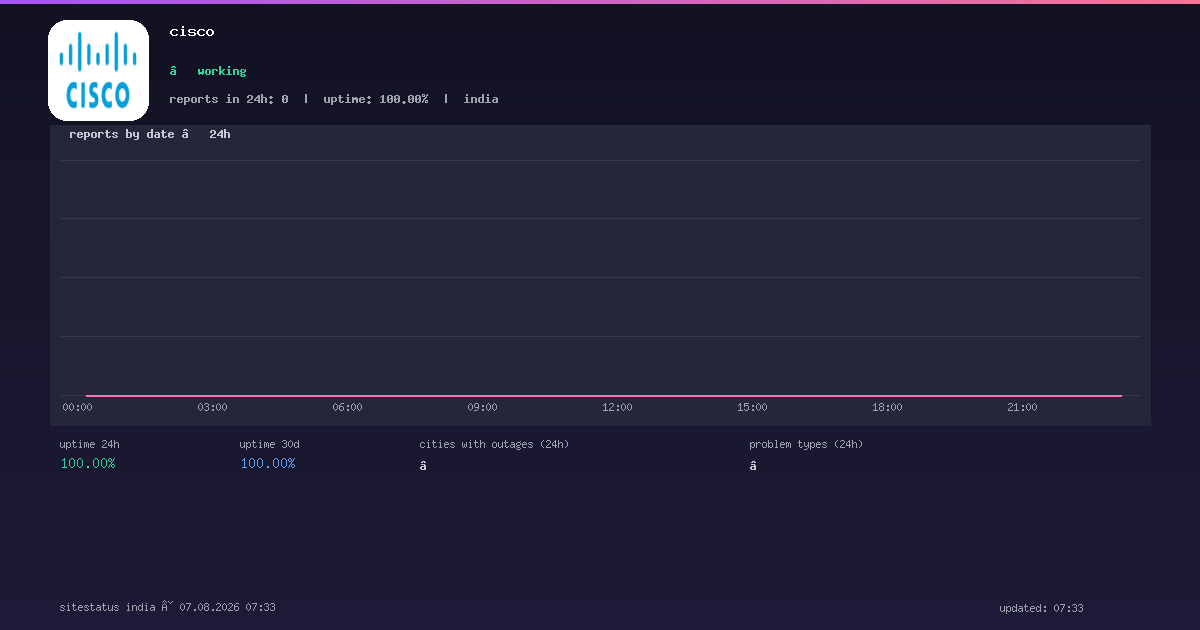Click the uptime 100.00% header text
The width and height of the screenshot is (1200, 630).
point(376,99)
